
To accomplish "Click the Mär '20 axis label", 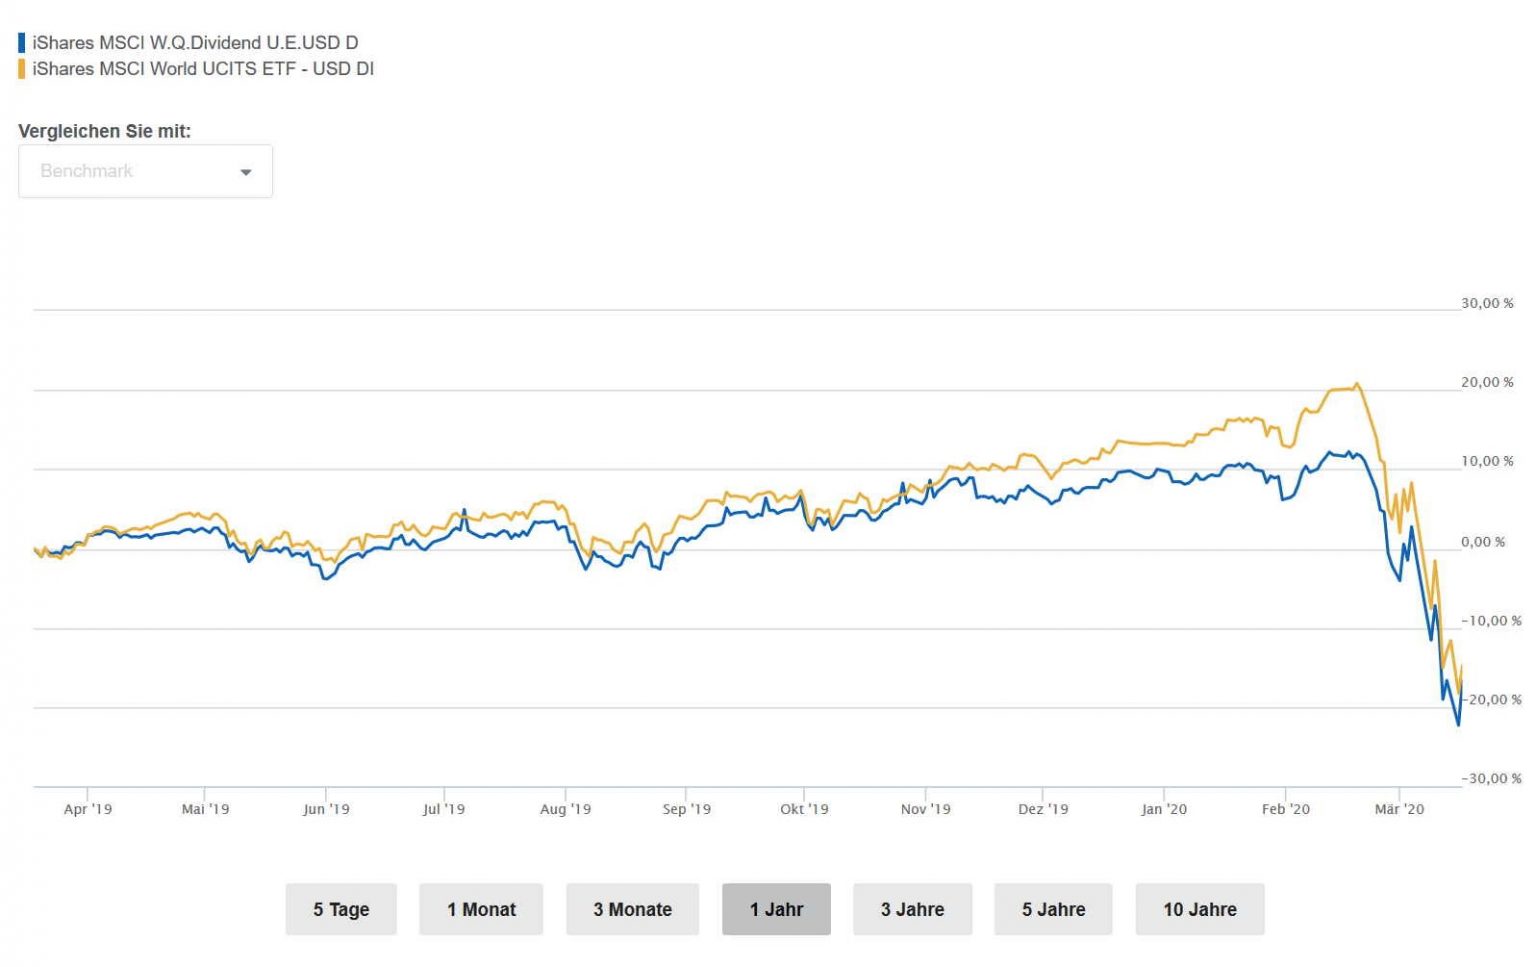I will coord(1399,809).
